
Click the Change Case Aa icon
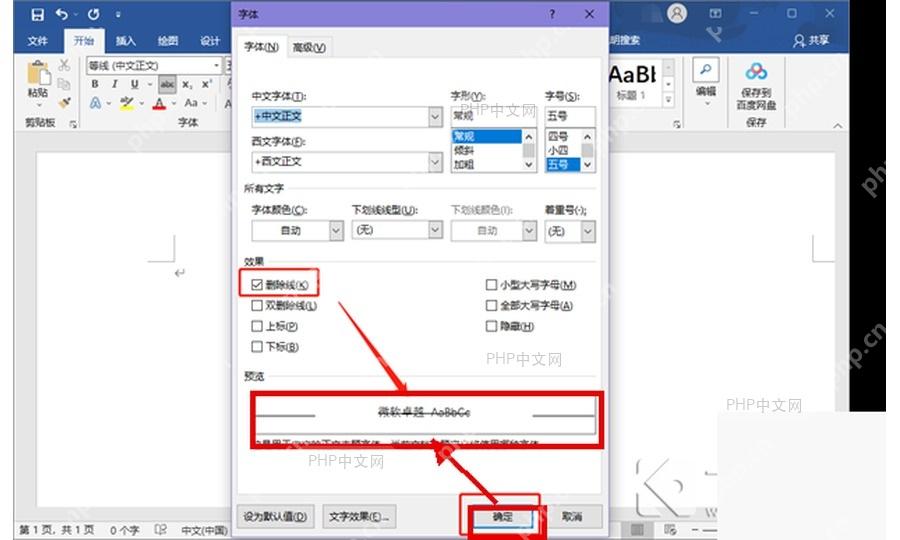coord(191,103)
